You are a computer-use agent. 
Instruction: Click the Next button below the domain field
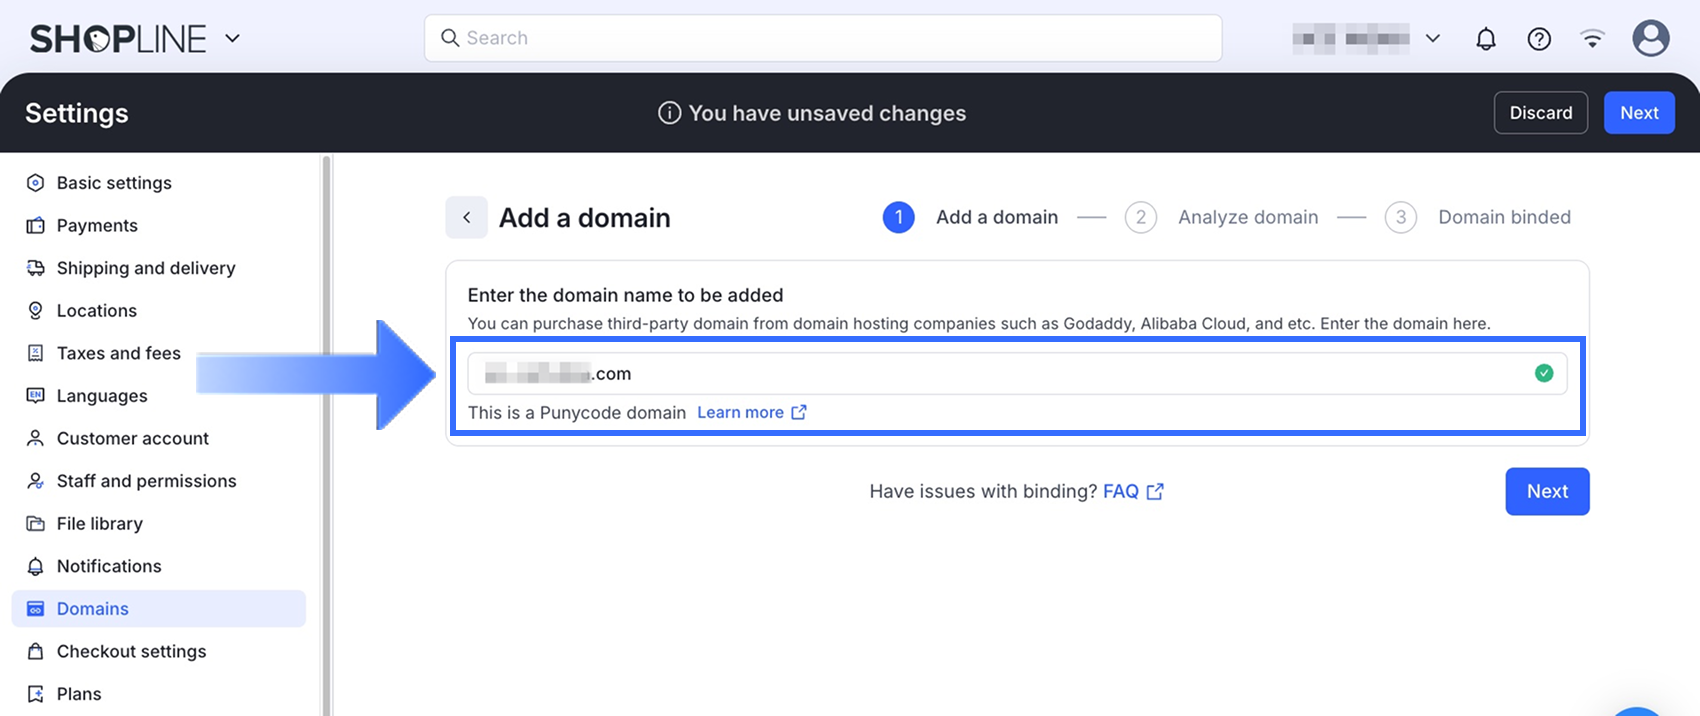pyautogui.click(x=1546, y=491)
